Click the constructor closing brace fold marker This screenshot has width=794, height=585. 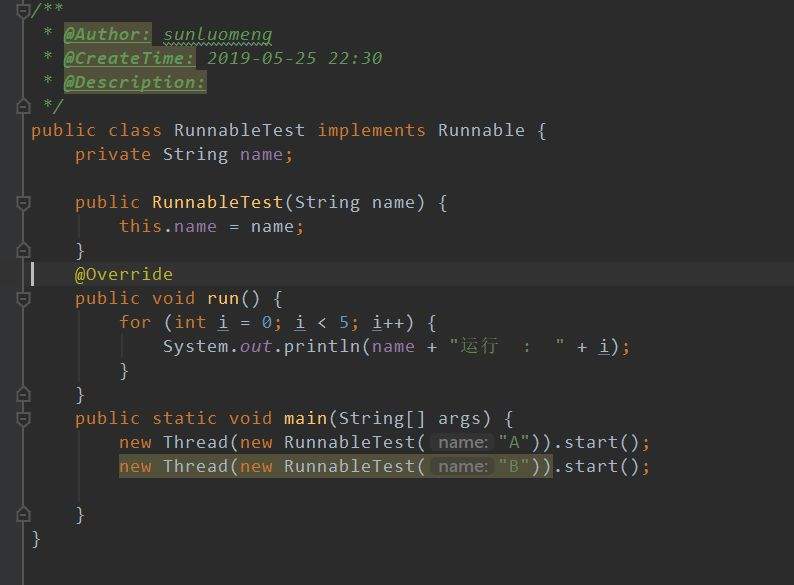pyautogui.click(x=23, y=250)
